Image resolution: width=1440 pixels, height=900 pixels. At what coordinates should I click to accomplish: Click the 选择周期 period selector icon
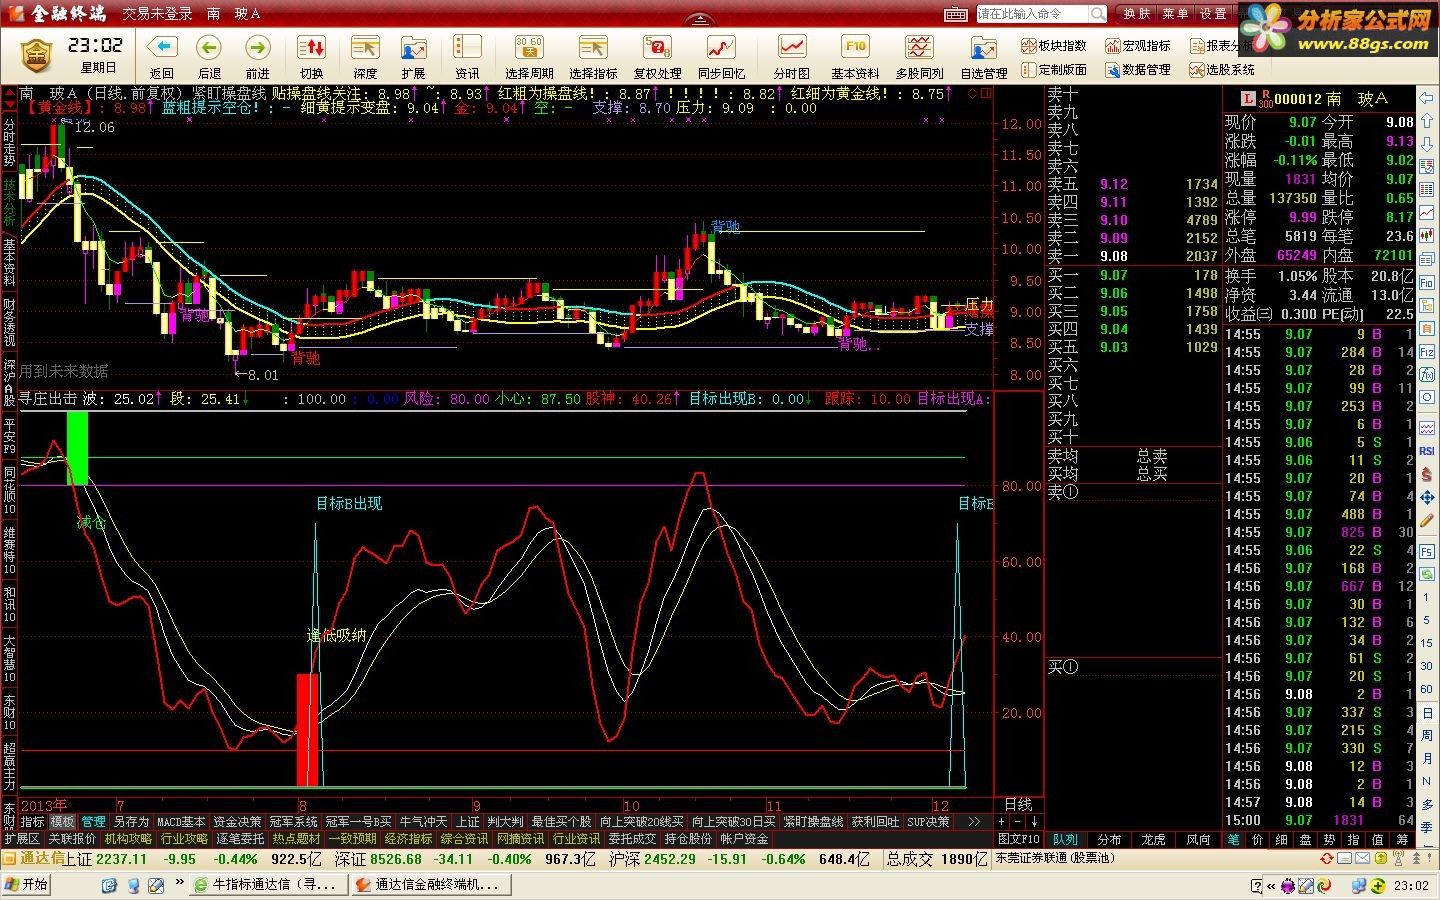click(529, 56)
